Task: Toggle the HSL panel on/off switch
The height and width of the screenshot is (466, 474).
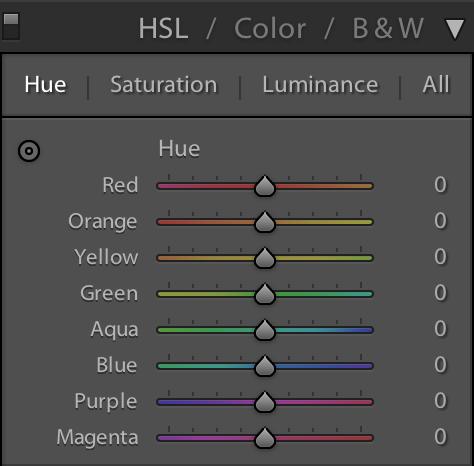Action: 11,27
